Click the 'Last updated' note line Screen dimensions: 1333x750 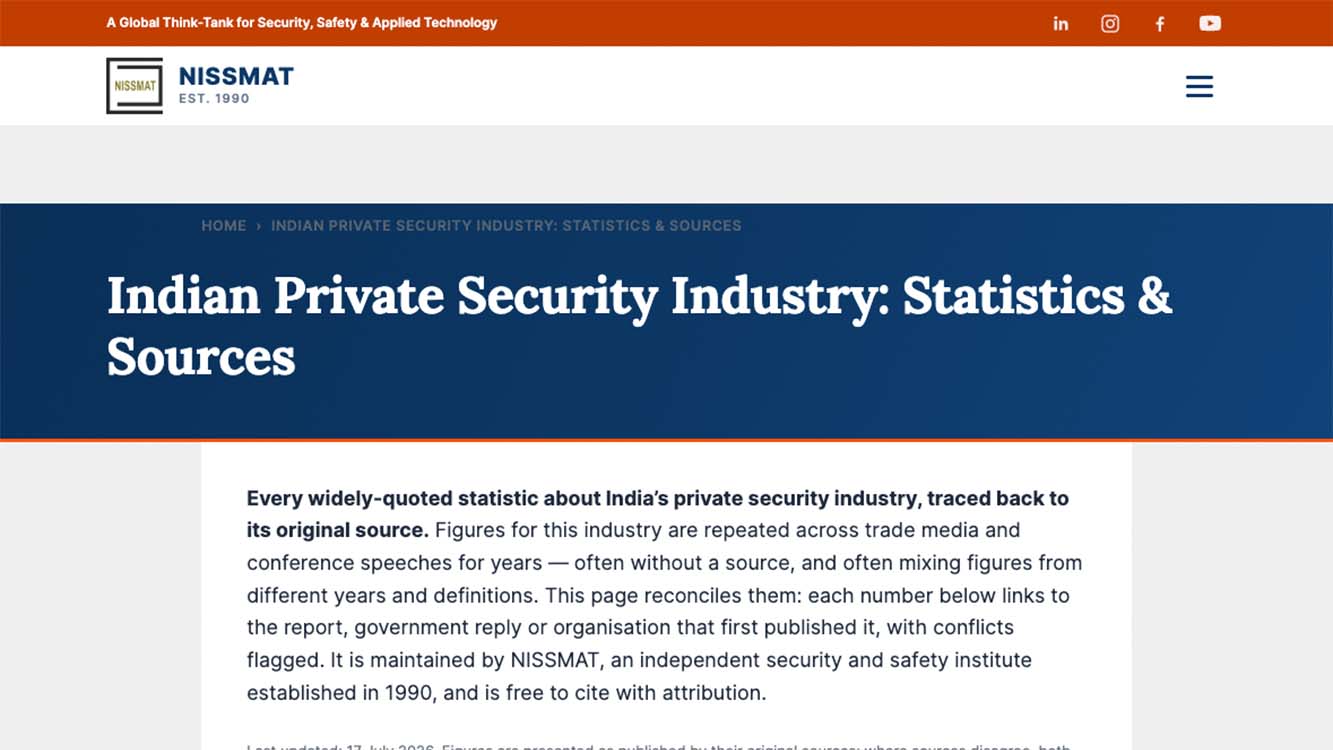(658, 746)
